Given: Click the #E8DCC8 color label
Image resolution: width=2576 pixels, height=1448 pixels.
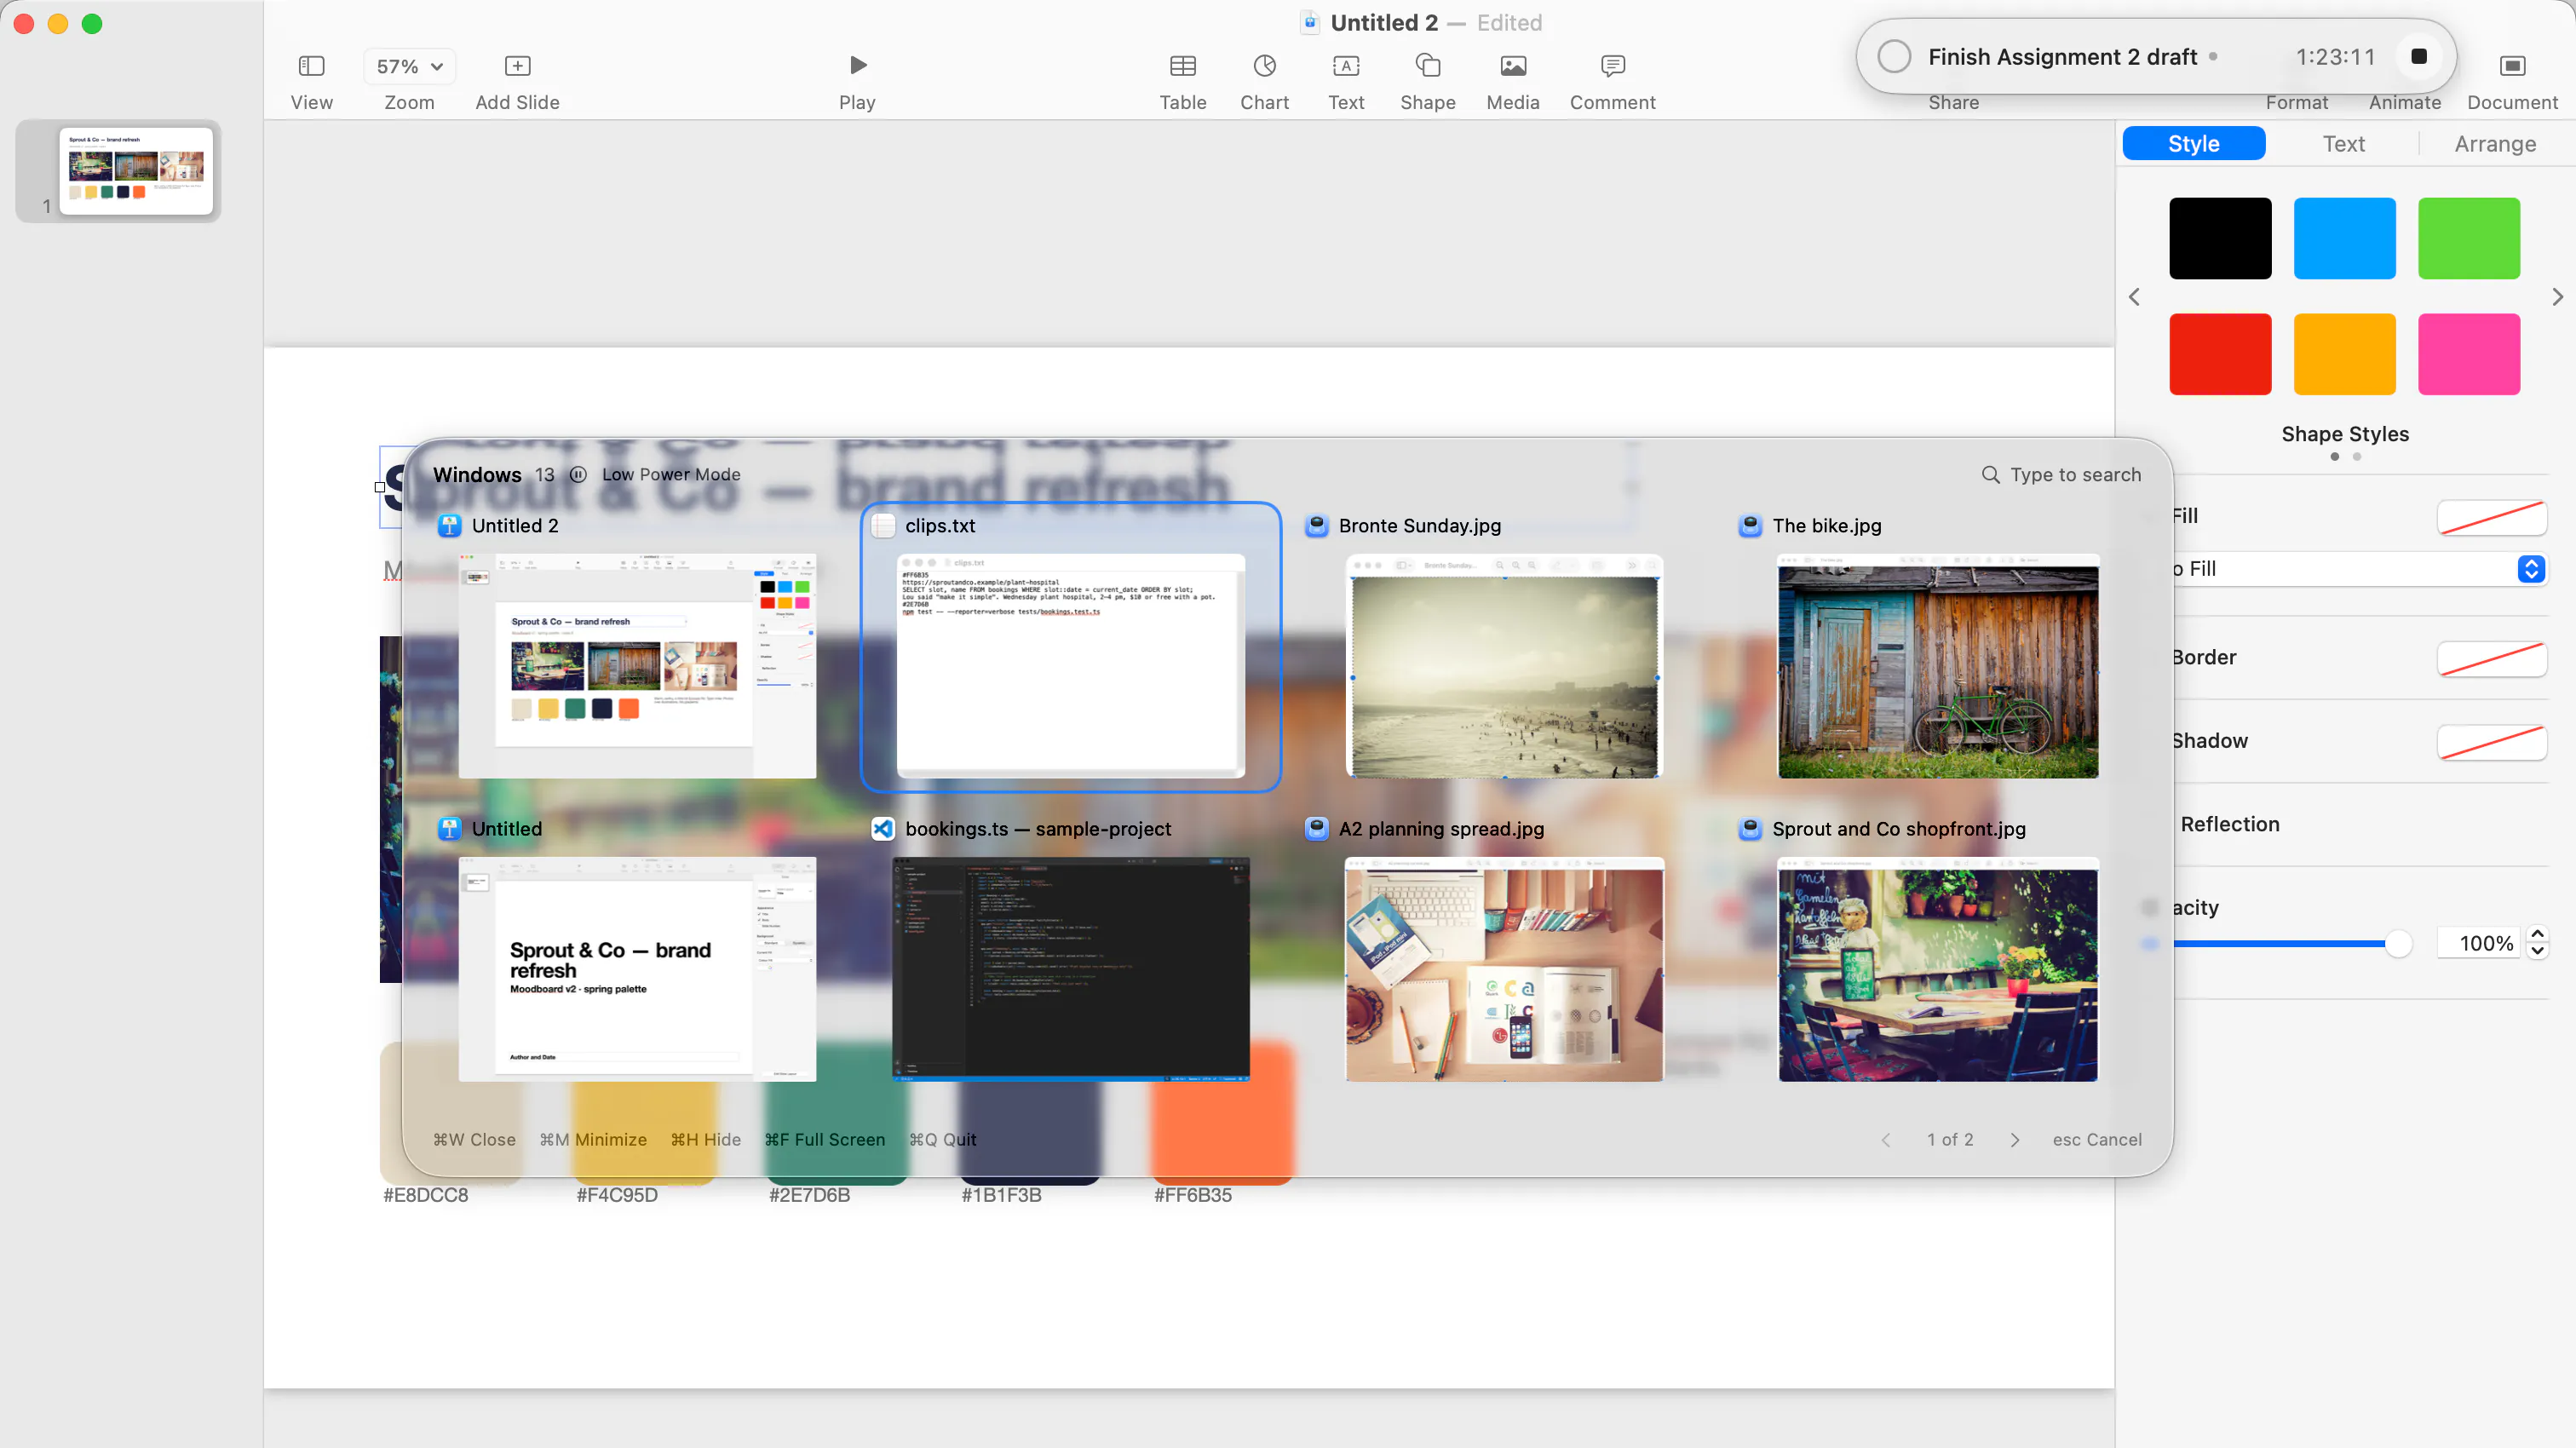Looking at the screenshot, I should (425, 1195).
